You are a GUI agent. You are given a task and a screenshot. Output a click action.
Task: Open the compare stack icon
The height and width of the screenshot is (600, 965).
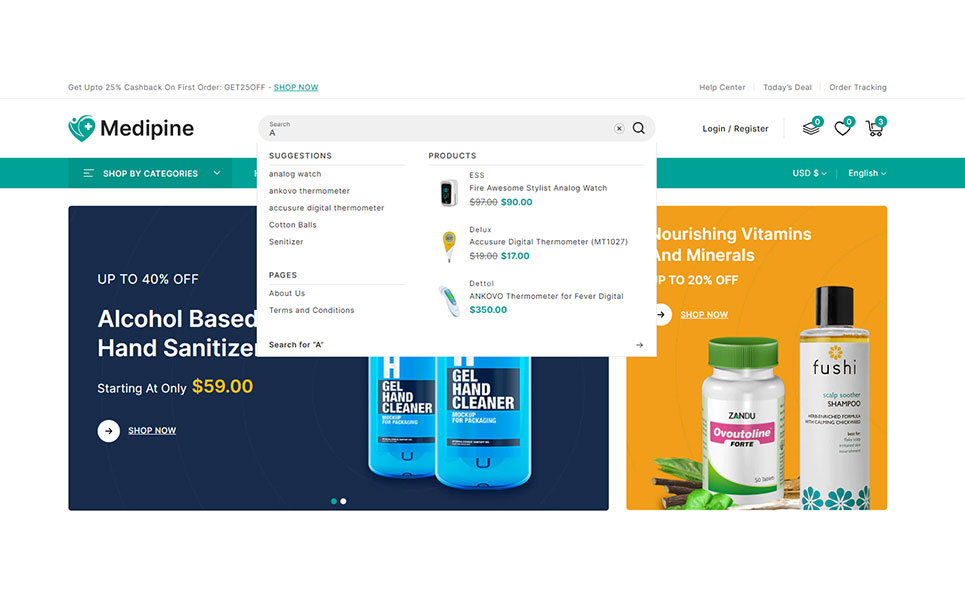point(811,127)
